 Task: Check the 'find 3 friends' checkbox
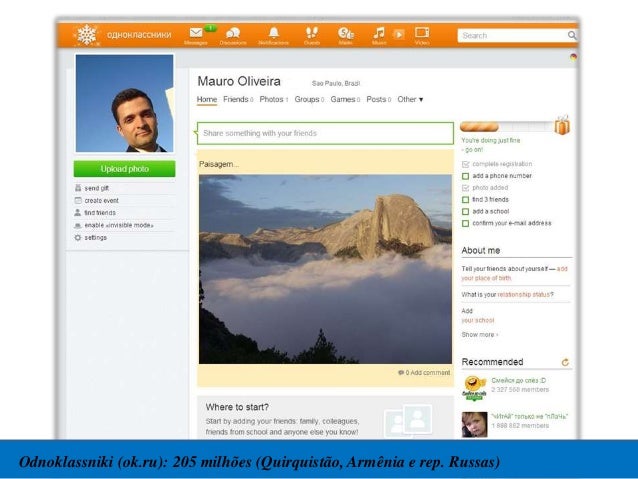click(x=465, y=200)
